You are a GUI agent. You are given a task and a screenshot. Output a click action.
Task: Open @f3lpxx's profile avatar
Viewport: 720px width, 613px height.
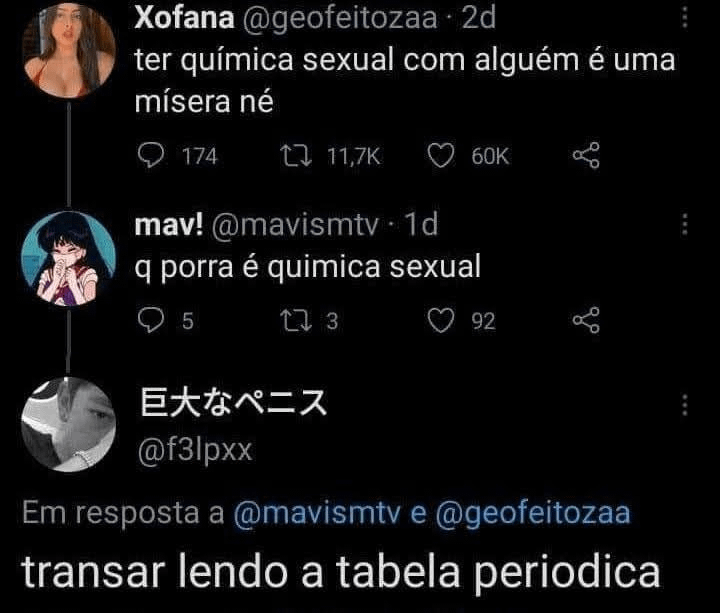69,424
